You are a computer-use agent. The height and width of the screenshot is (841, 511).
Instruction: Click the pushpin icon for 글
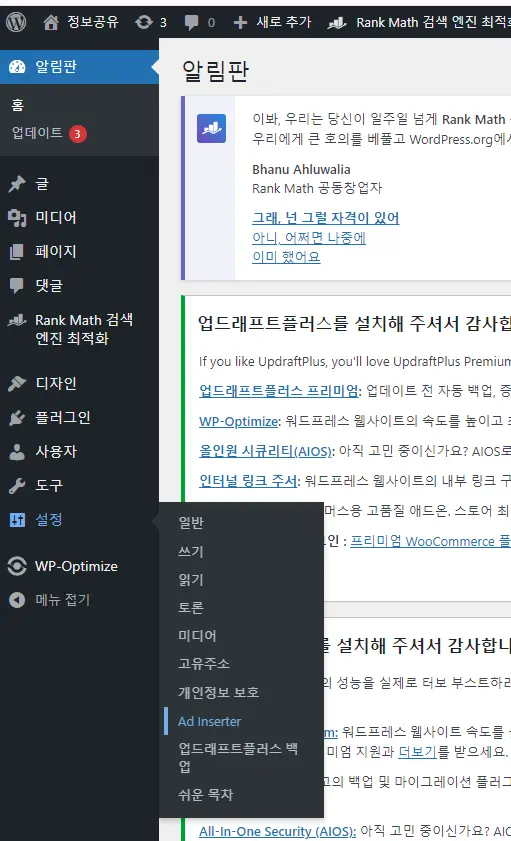pyautogui.click(x=17, y=184)
